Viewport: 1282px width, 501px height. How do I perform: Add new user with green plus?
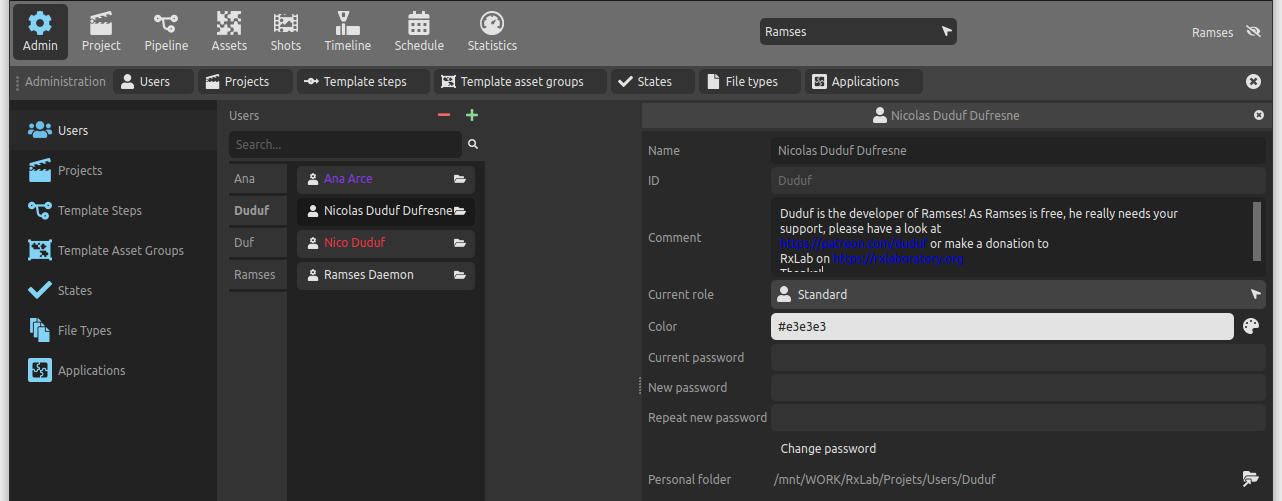pos(472,115)
